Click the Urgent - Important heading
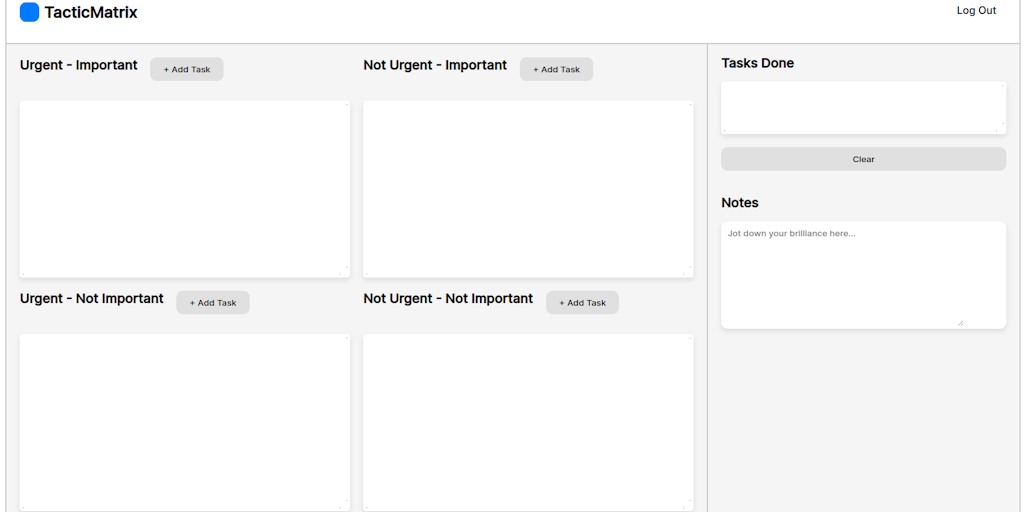 (79, 65)
